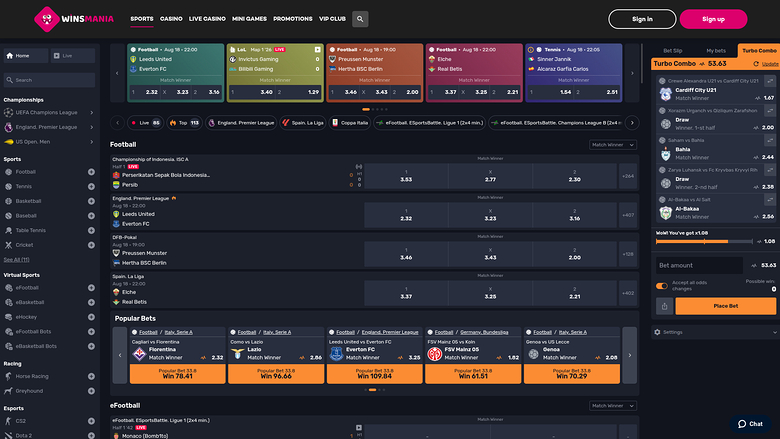Click the Sign up button

click(x=713, y=18)
